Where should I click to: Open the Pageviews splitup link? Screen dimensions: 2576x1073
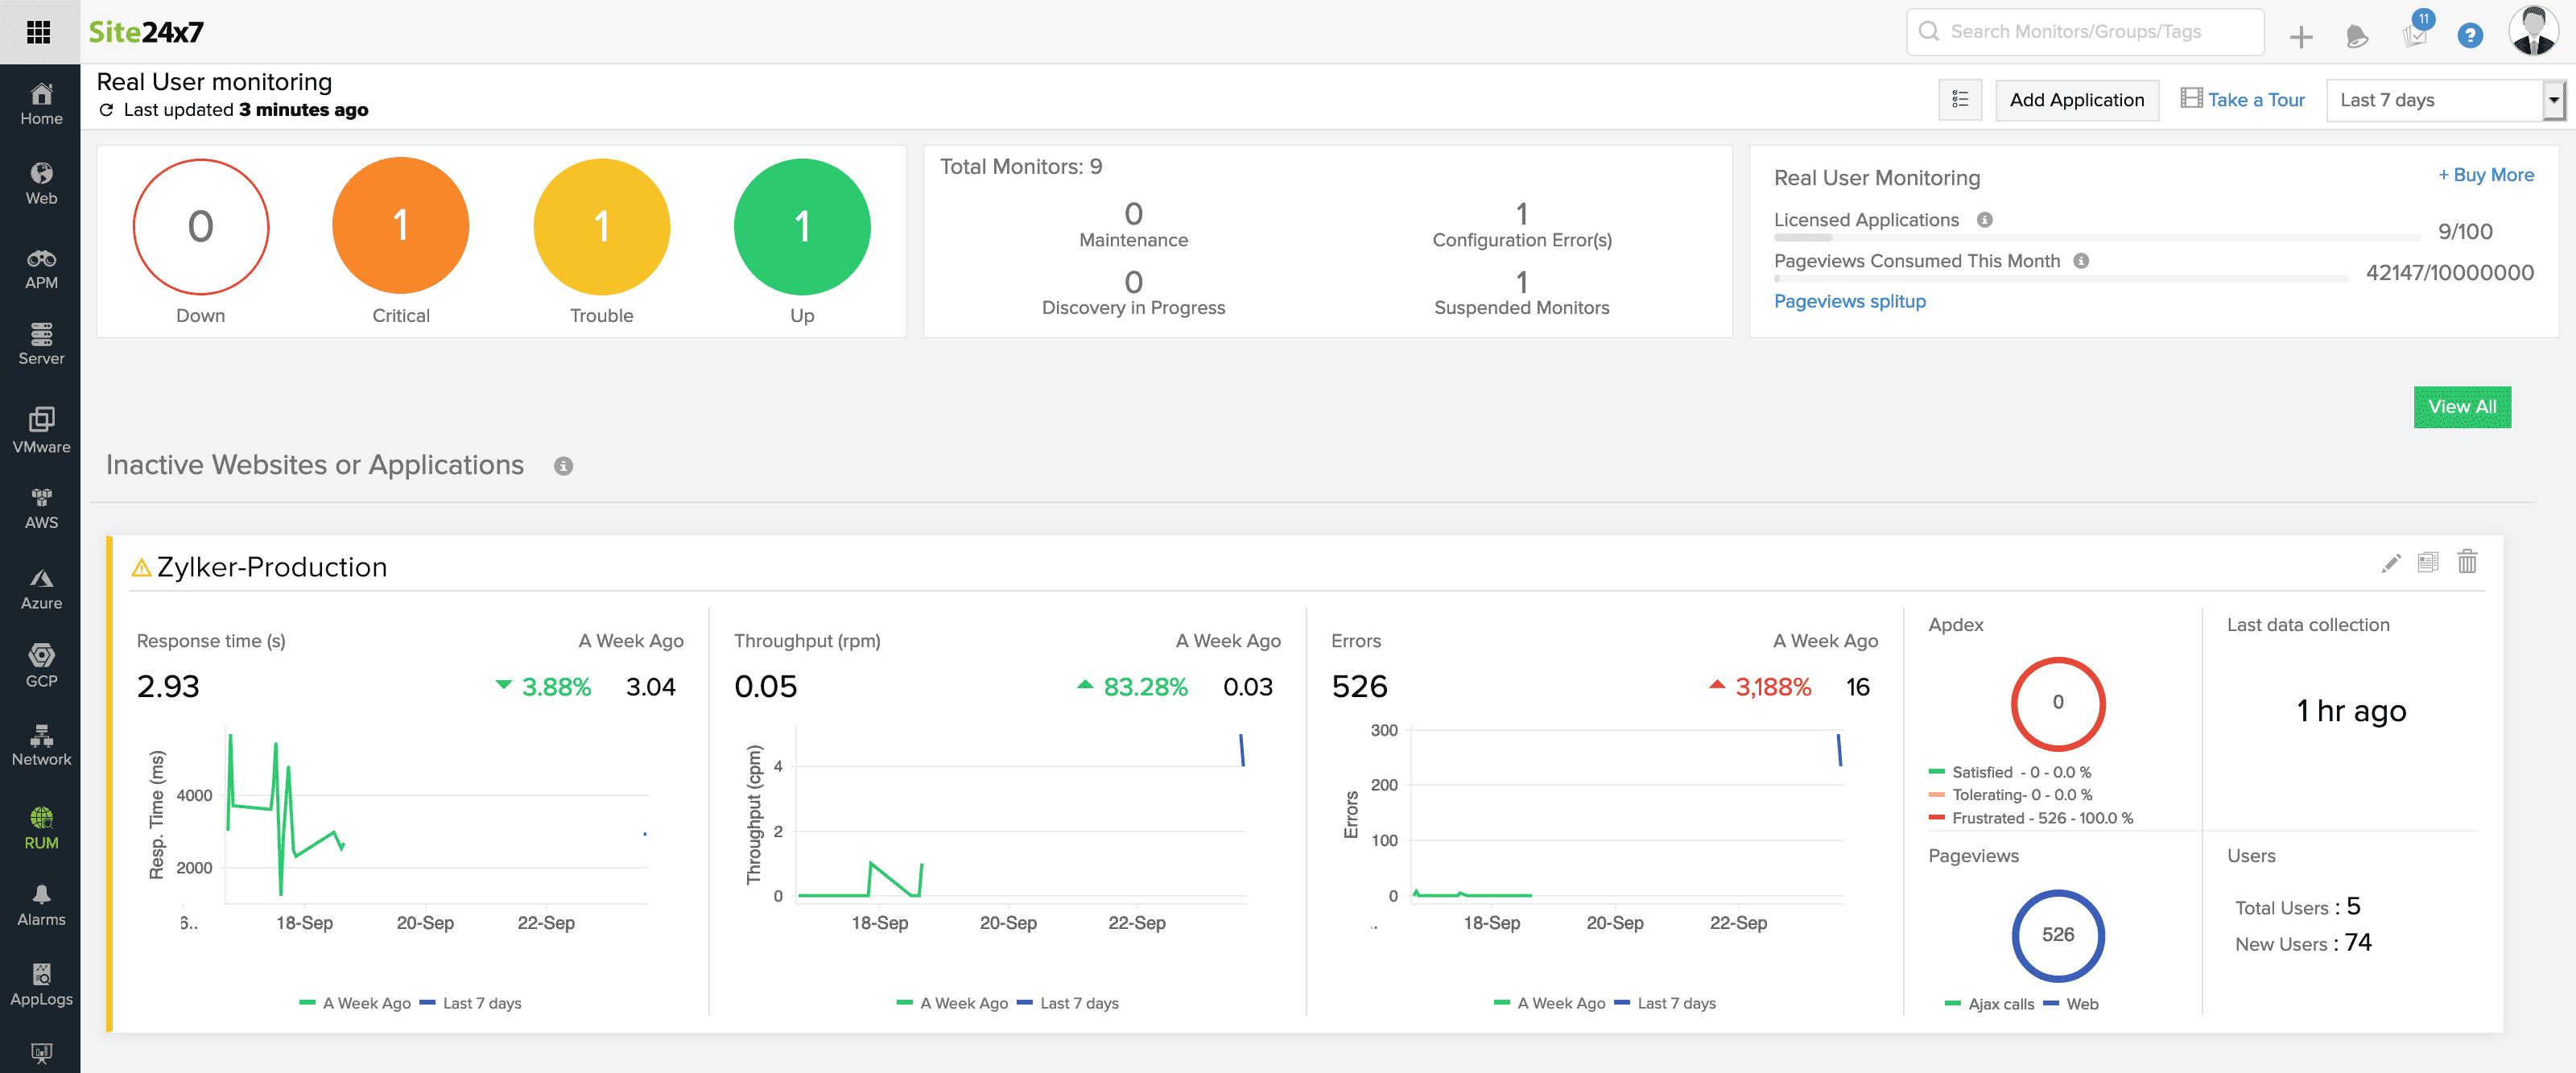[x=1849, y=301]
